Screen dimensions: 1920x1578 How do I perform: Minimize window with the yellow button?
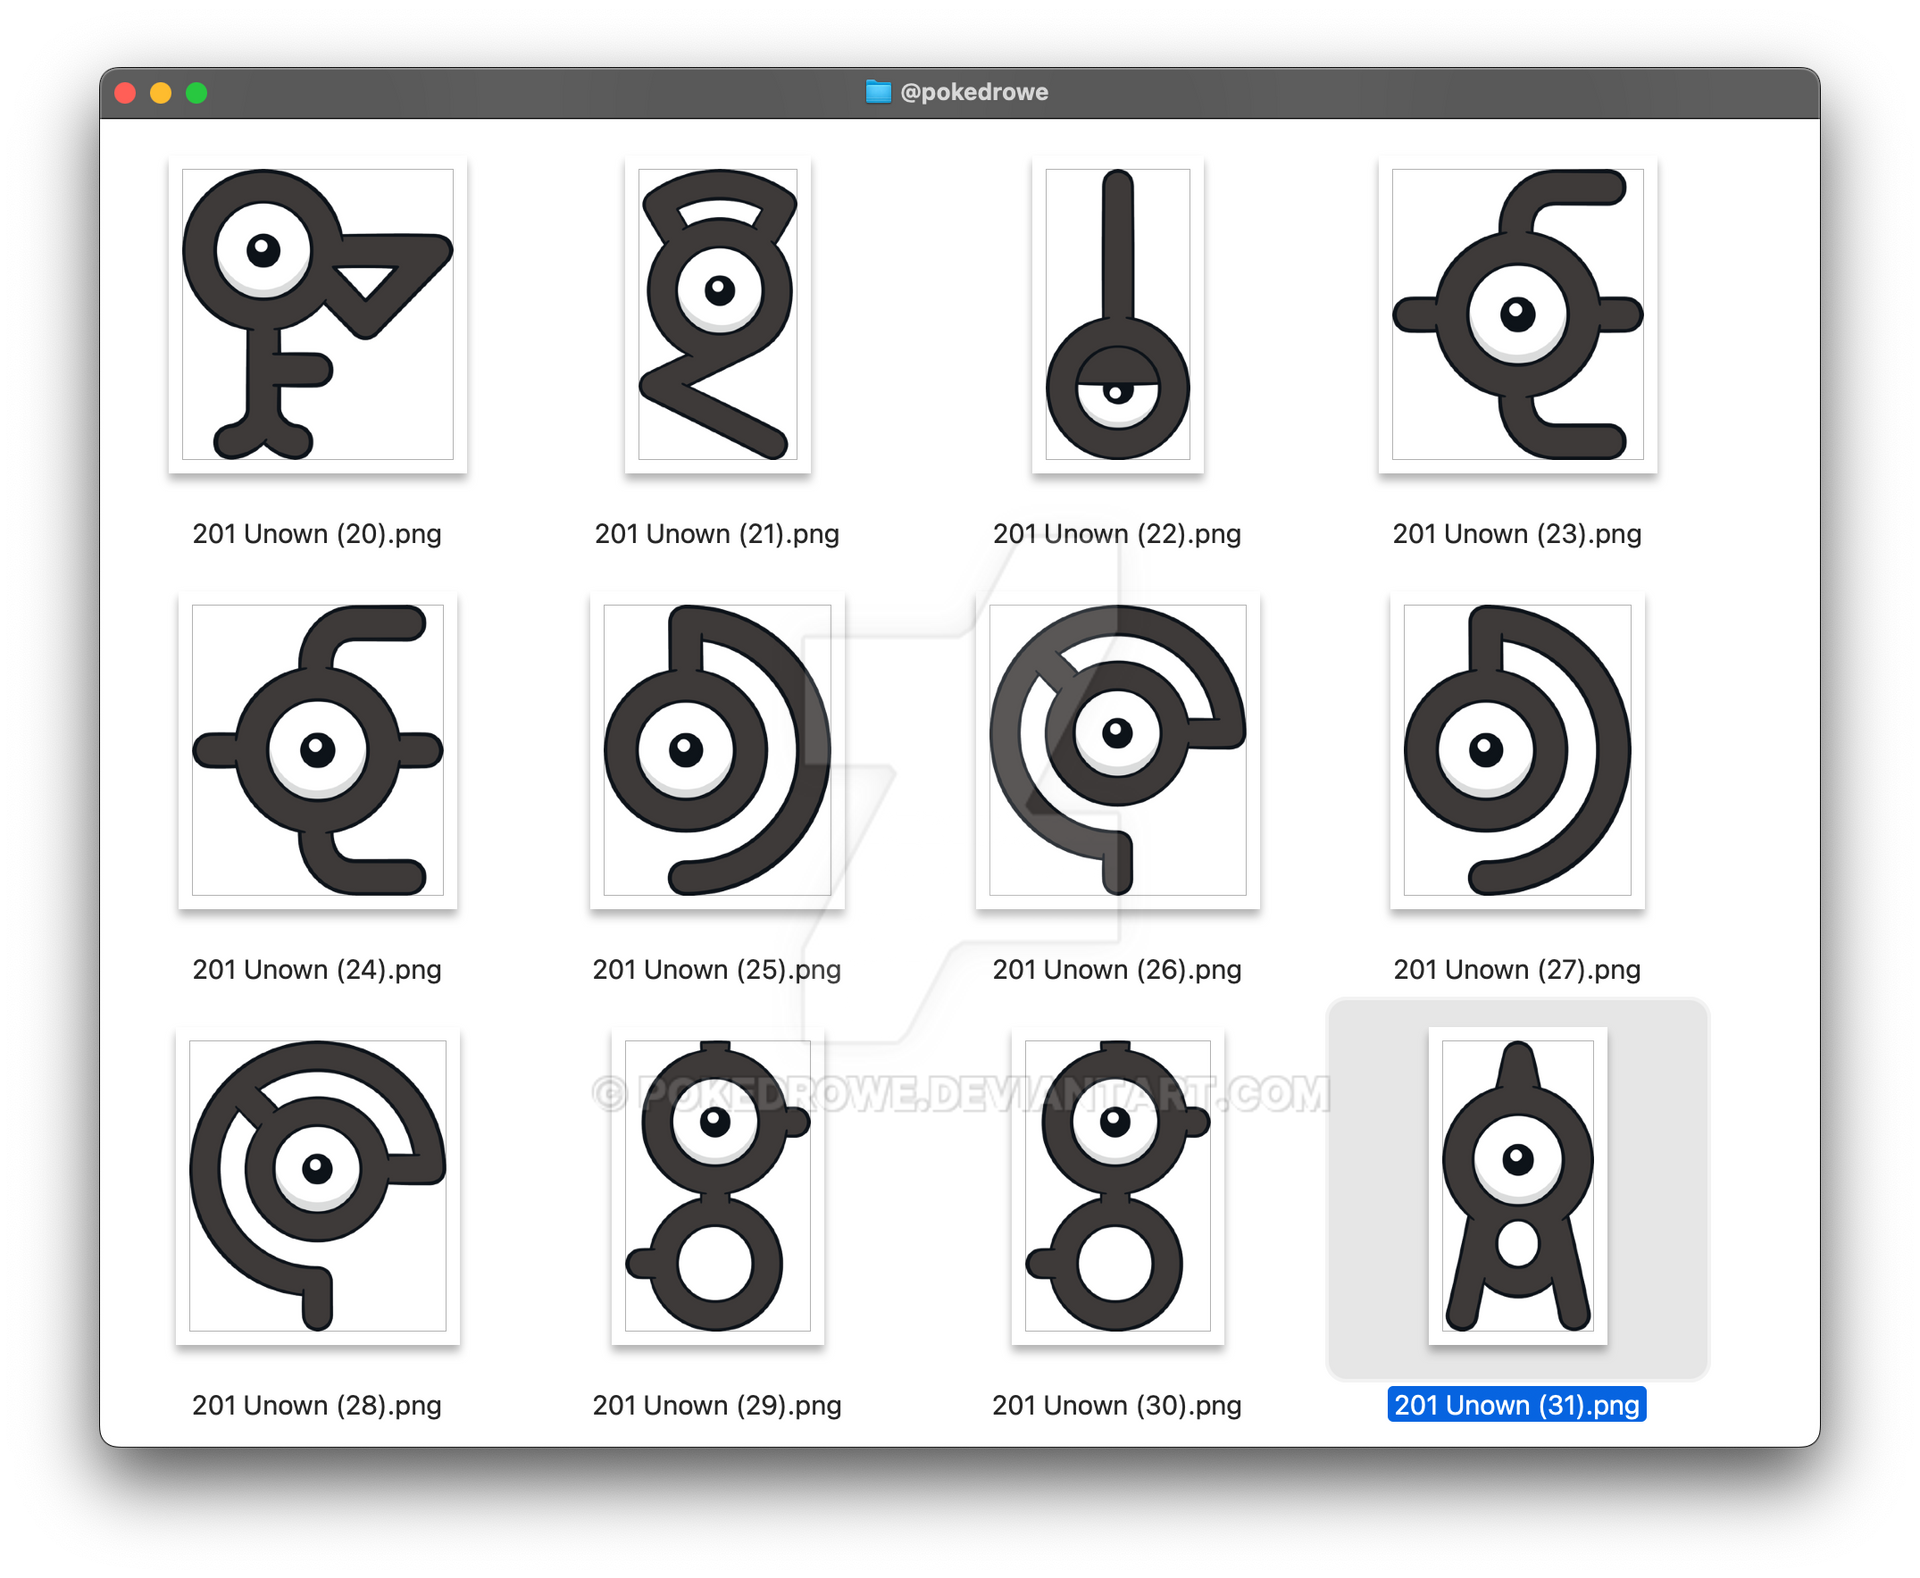161,93
